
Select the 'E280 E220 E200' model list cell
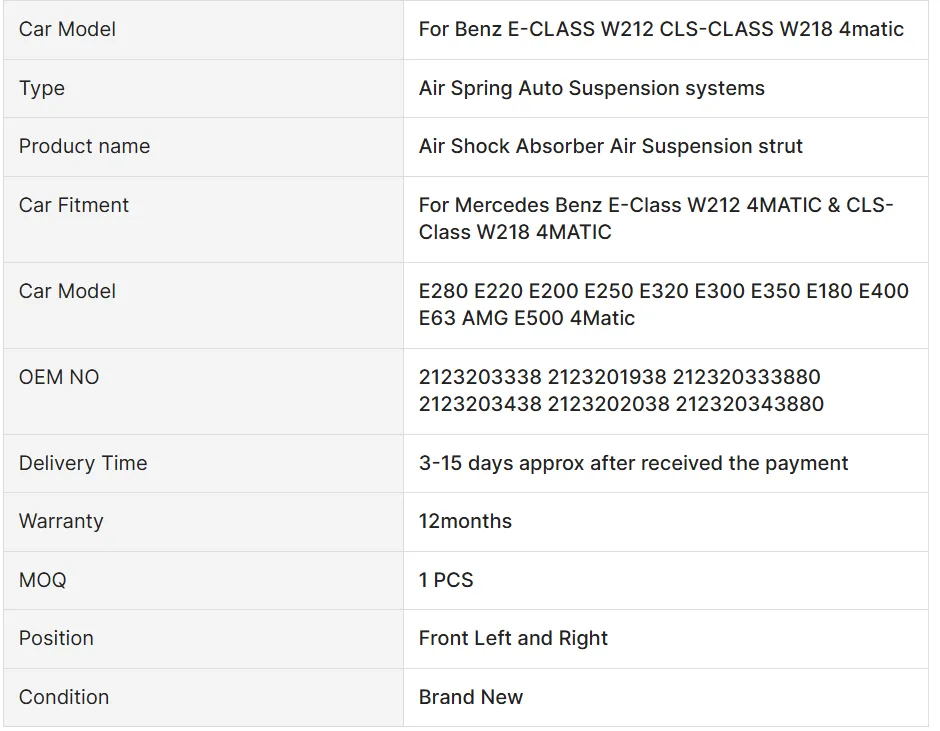663,304
